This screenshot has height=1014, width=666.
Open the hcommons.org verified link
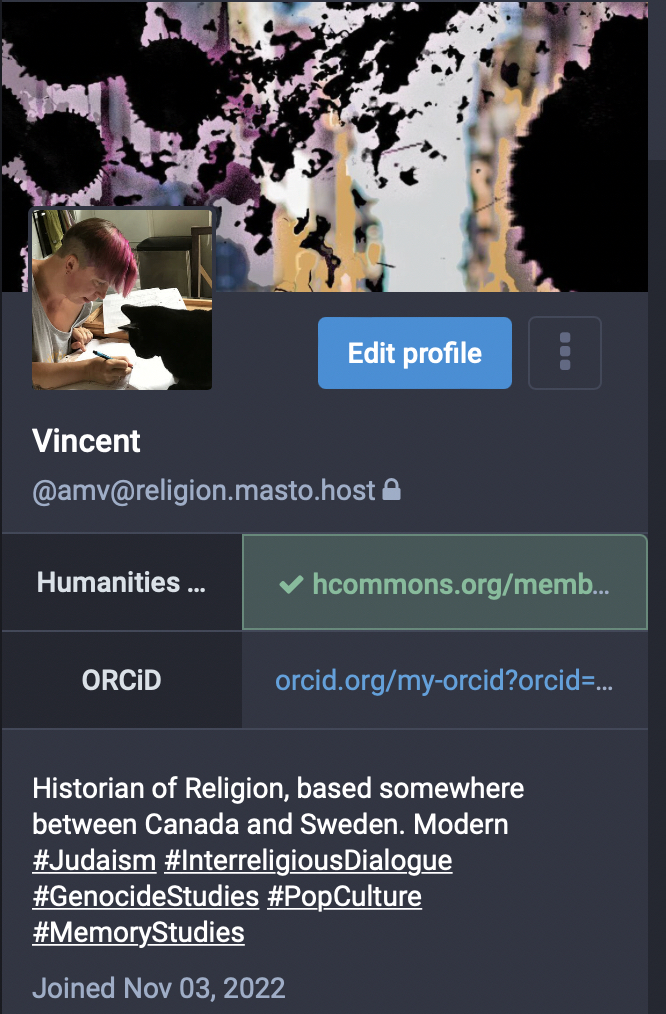460,583
